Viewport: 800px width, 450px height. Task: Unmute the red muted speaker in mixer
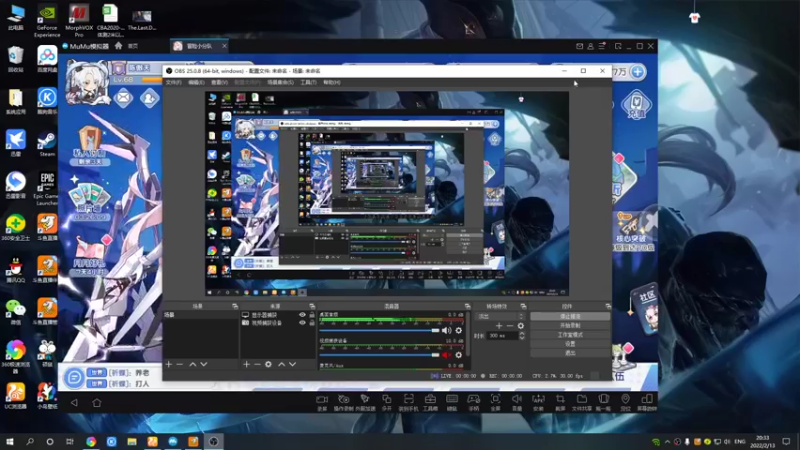click(x=446, y=355)
